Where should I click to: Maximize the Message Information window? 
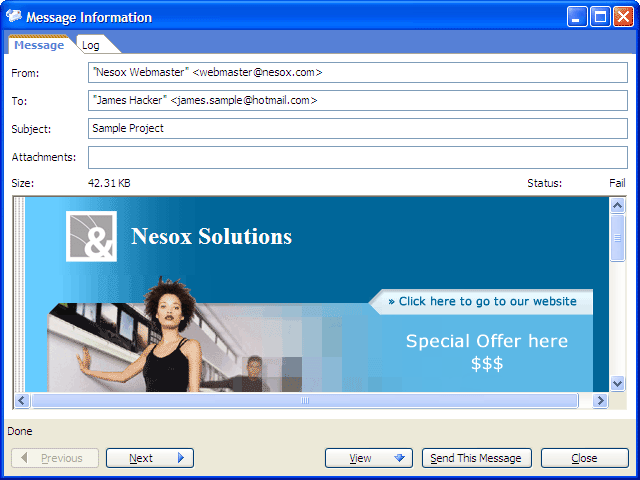[600, 17]
